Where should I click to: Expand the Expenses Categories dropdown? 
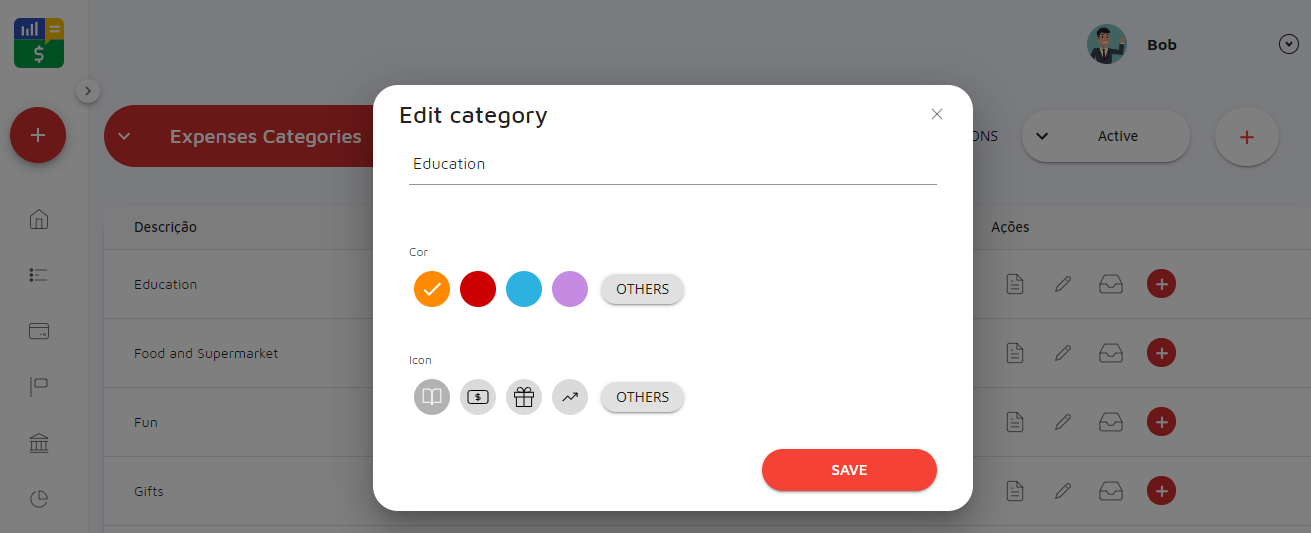tap(124, 137)
